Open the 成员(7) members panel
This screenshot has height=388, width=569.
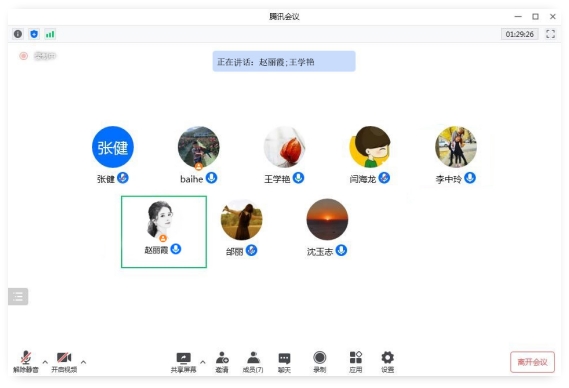[x=253, y=362]
